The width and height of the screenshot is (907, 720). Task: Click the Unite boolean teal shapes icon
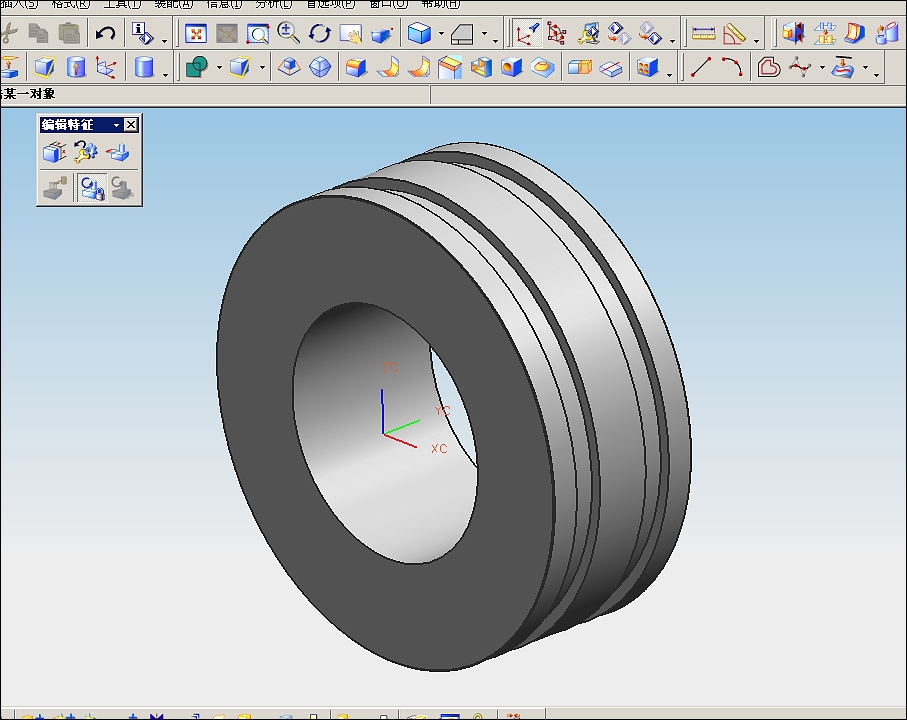pos(197,67)
